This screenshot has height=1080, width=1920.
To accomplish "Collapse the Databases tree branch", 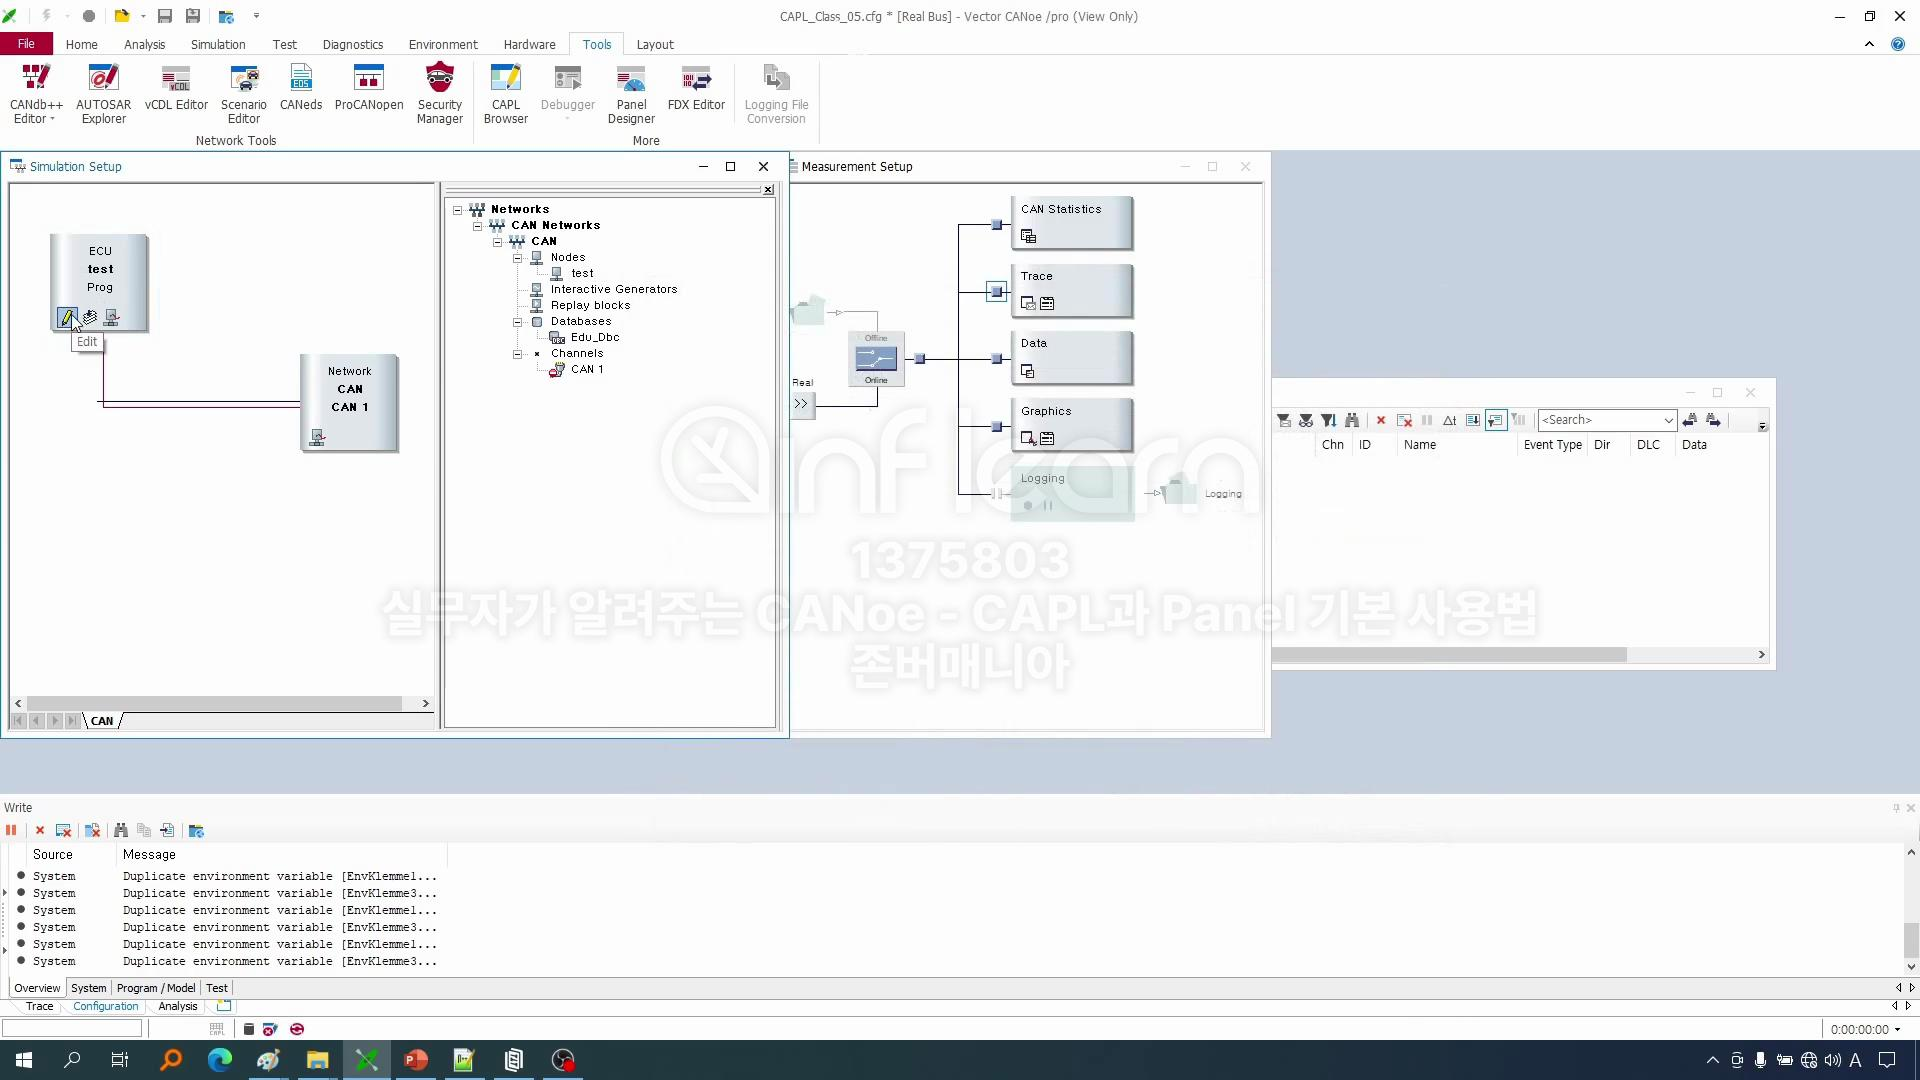I will click(x=518, y=322).
